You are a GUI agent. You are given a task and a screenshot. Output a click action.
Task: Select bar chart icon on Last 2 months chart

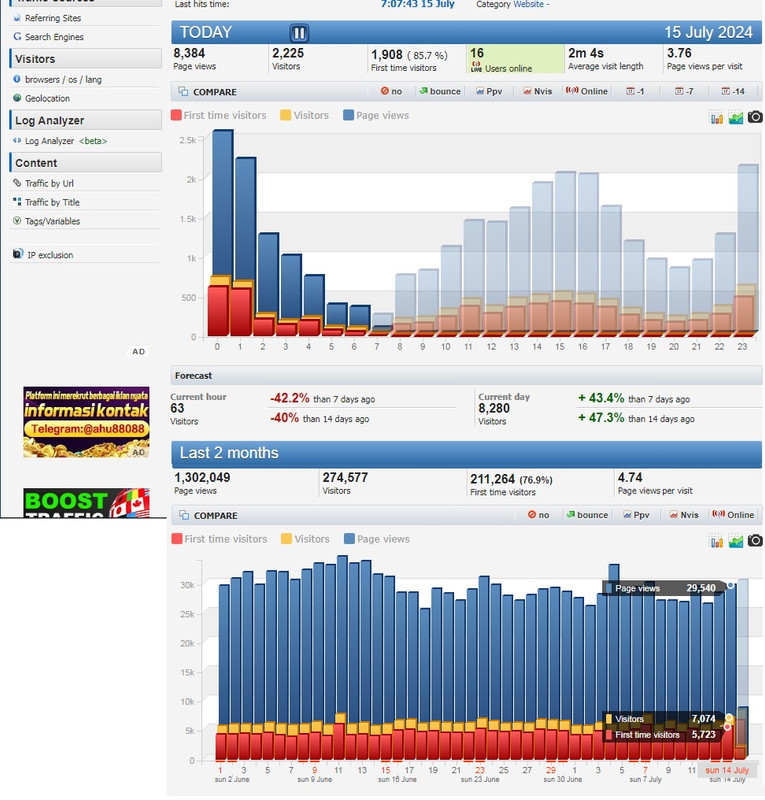click(717, 541)
